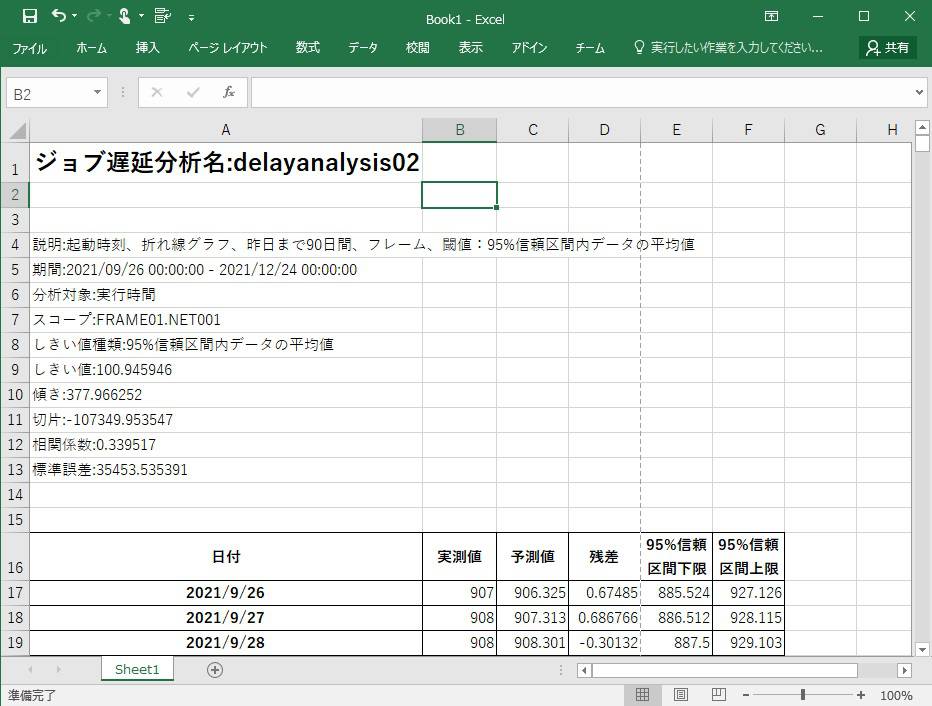This screenshot has width=932, height=706.
Task: Zoom in with the plus icon
Action: 860,695
